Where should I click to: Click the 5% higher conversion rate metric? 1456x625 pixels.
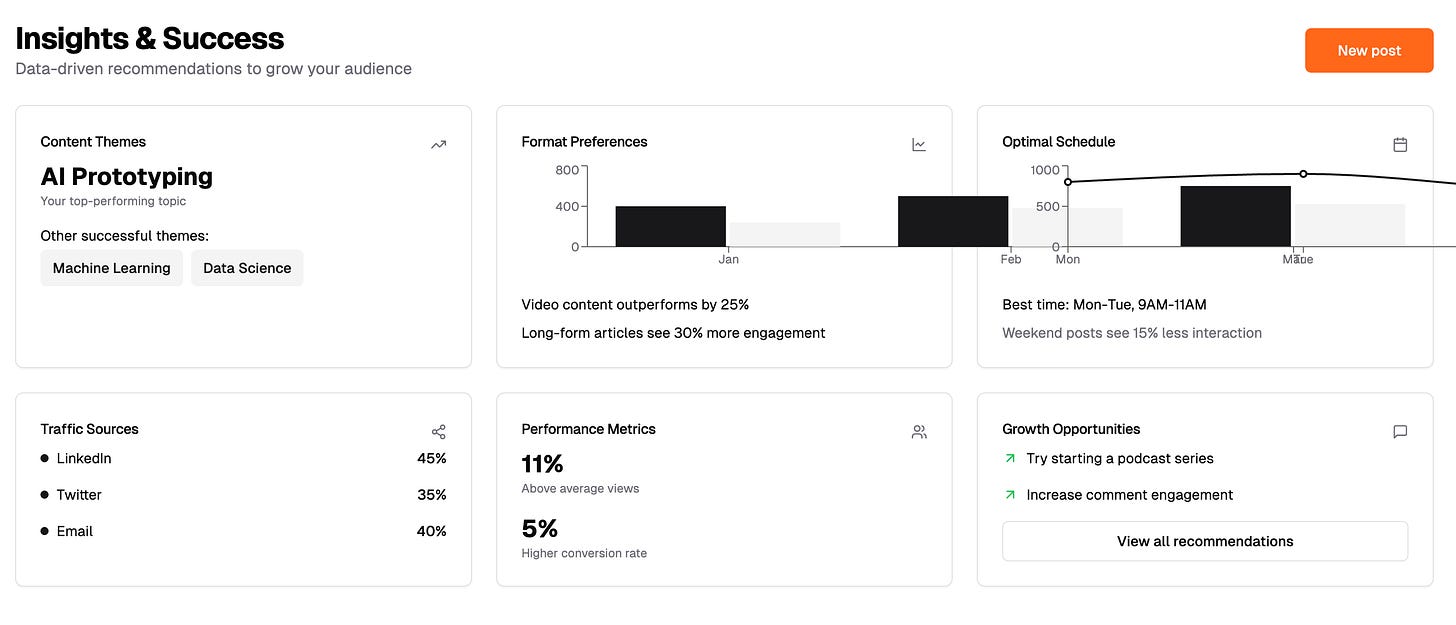pyautogui.click(x=540, y=528)
